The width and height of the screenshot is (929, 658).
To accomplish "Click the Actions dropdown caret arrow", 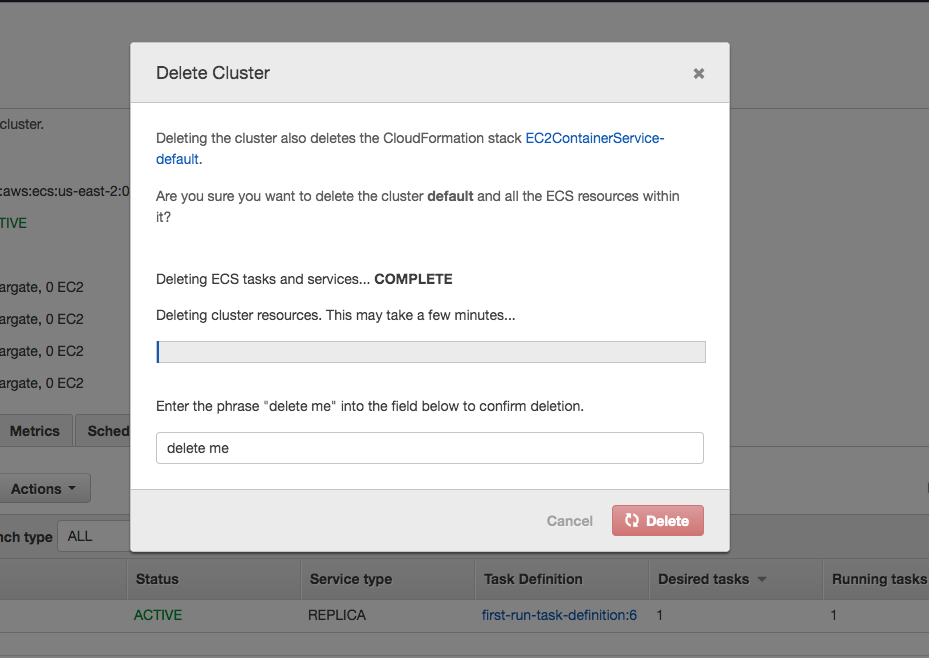I will click(x=72, y=489).
